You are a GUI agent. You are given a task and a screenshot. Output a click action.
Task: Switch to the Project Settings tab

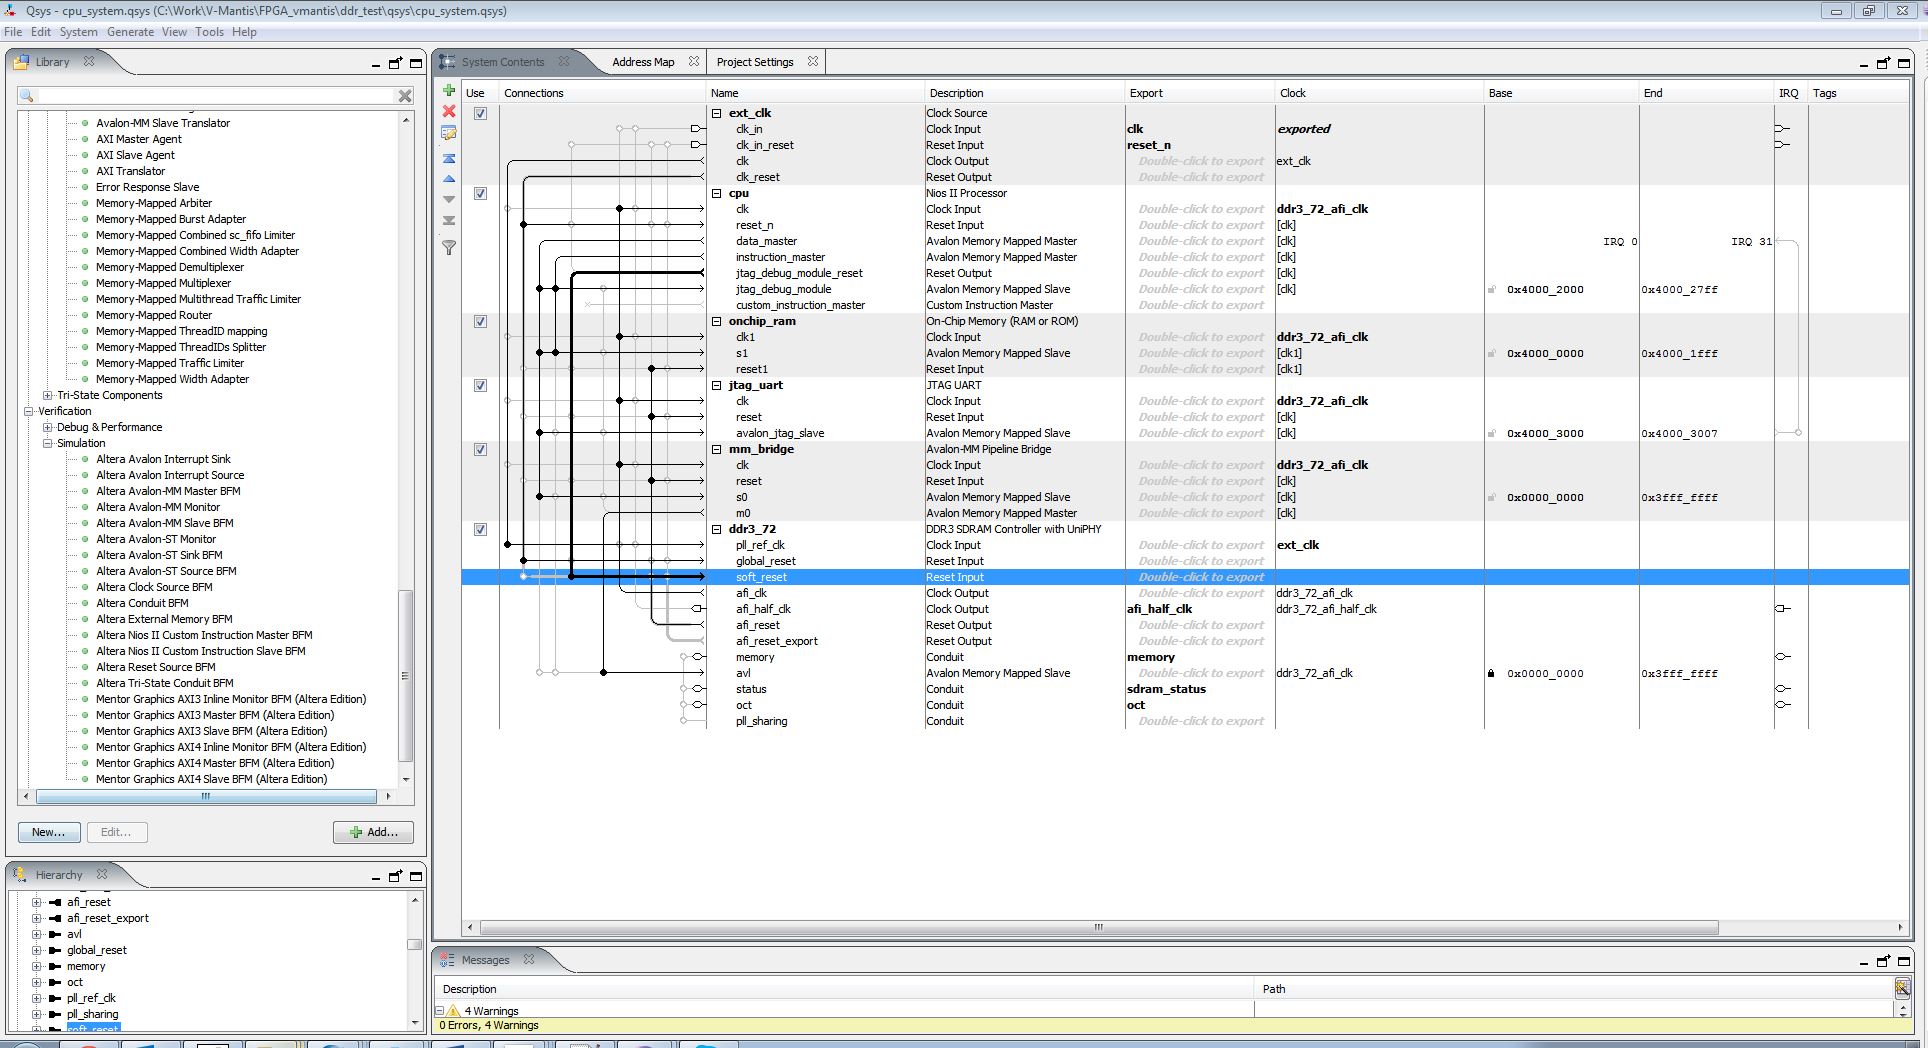pos(754,62)
